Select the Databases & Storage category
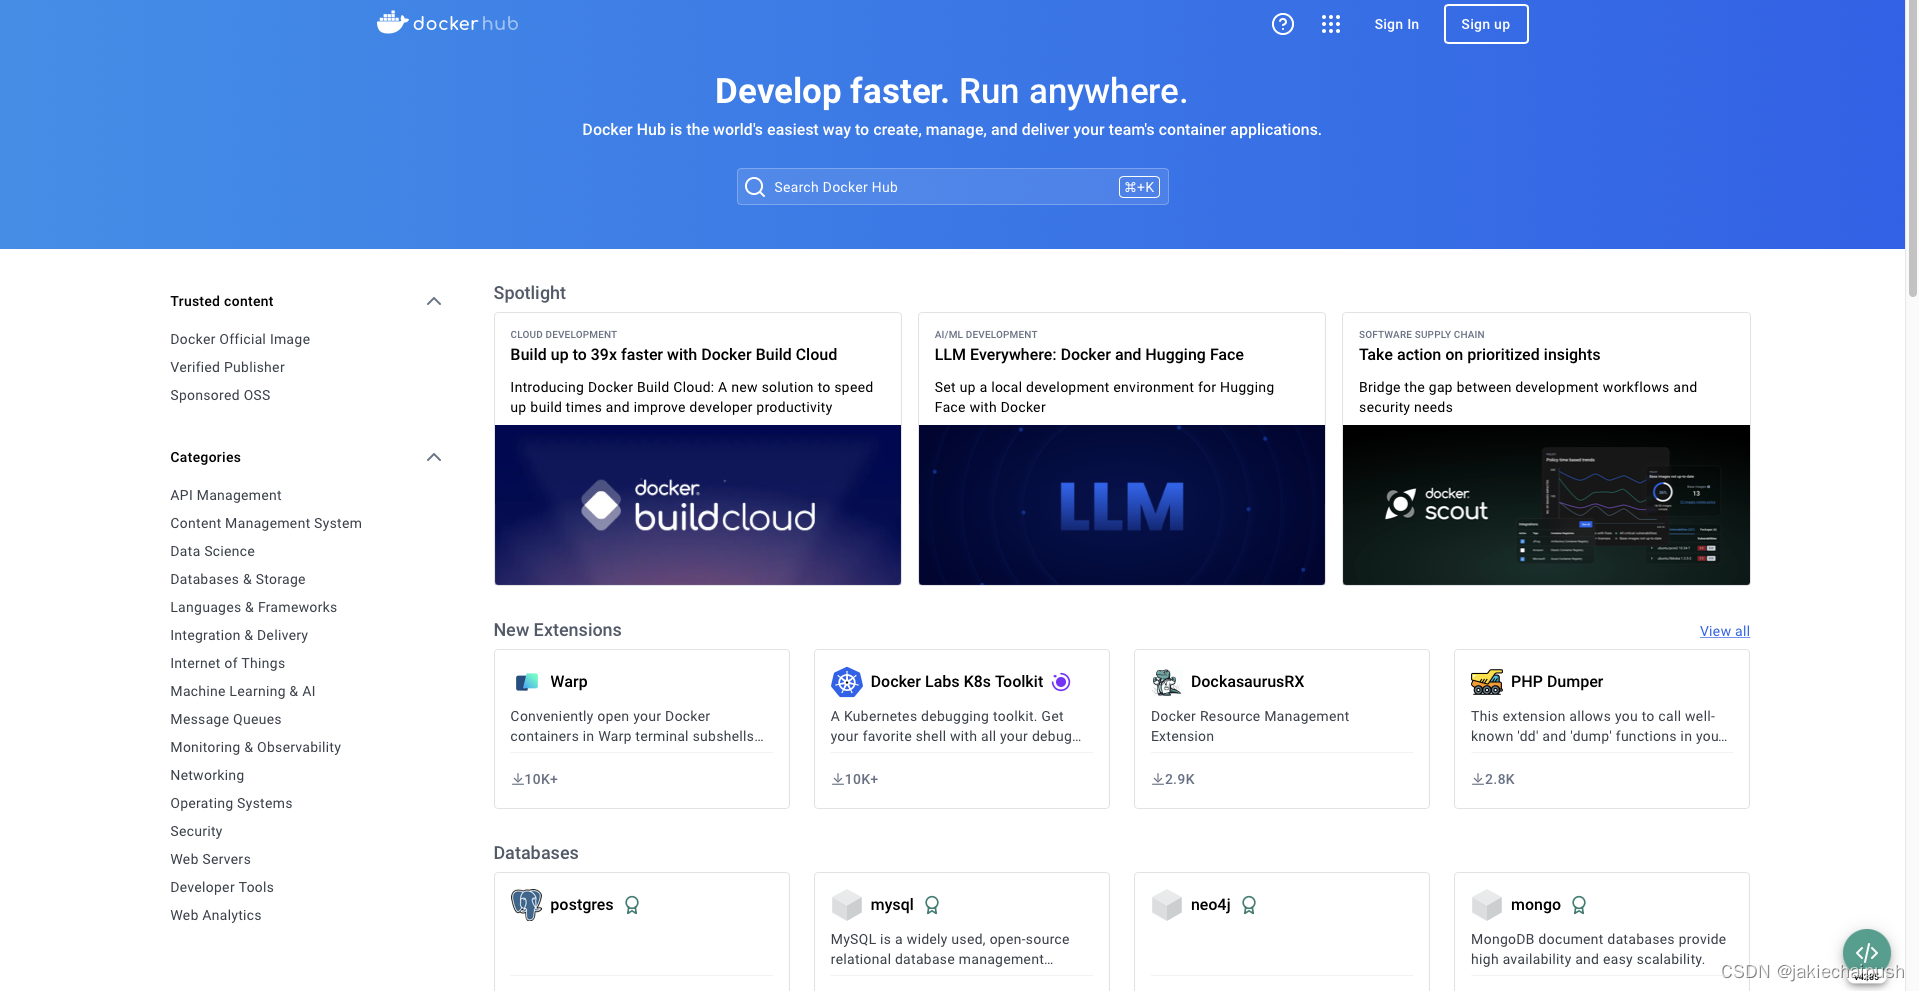Screen dimensions: 1919x991 click(238, 579)
